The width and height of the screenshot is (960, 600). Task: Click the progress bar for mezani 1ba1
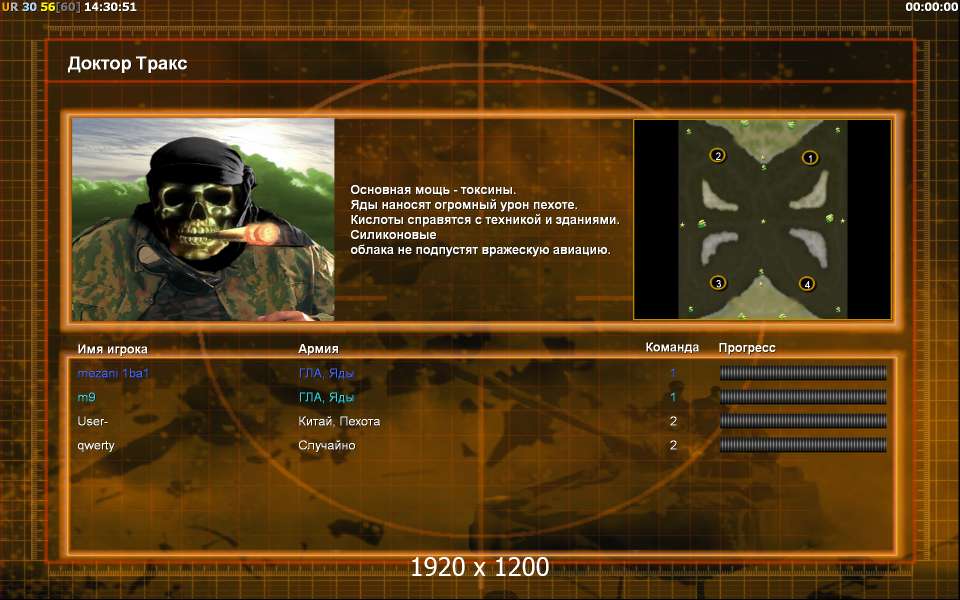pos(803,373)
